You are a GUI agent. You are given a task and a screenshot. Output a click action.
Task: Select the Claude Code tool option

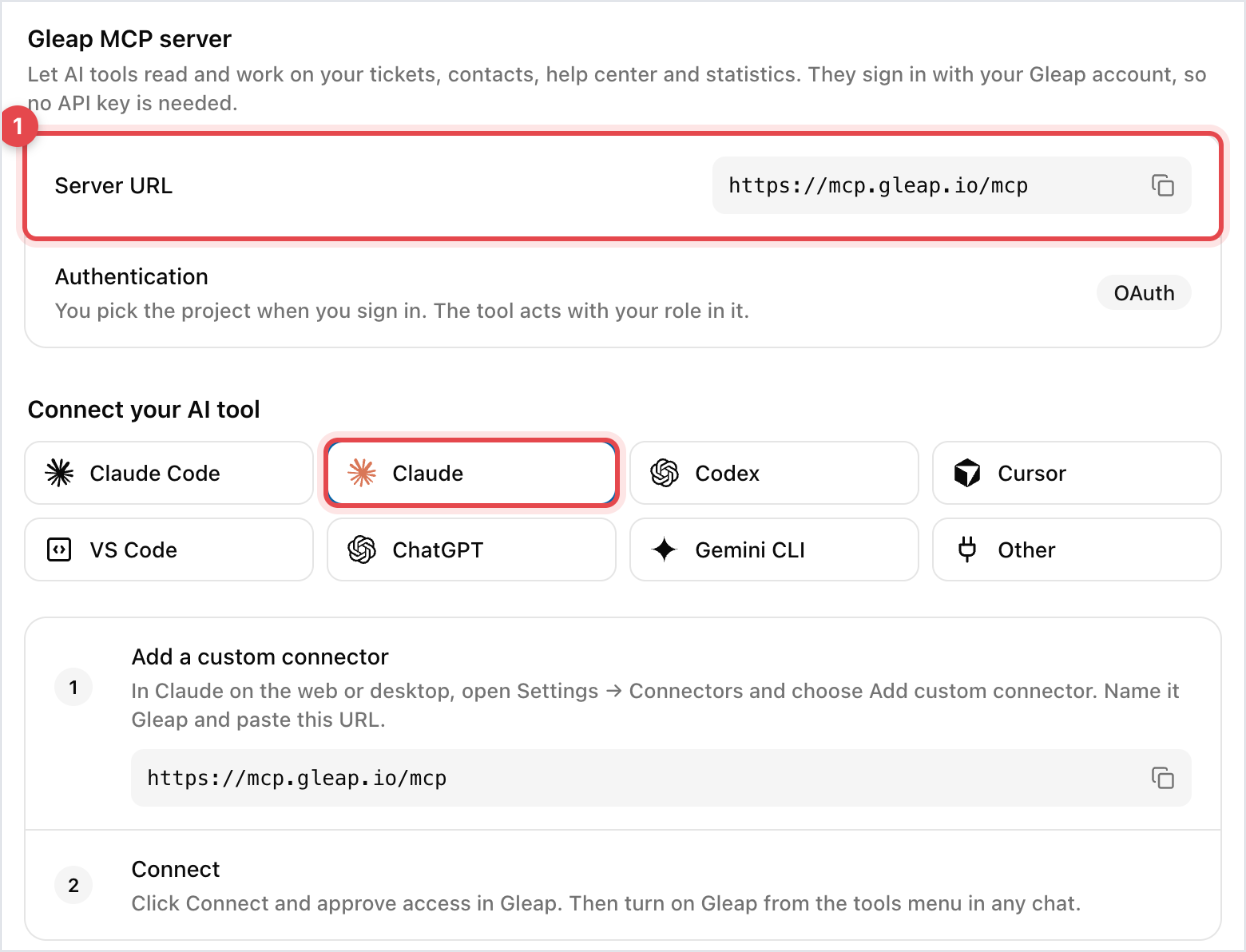(x=169, y=473)
